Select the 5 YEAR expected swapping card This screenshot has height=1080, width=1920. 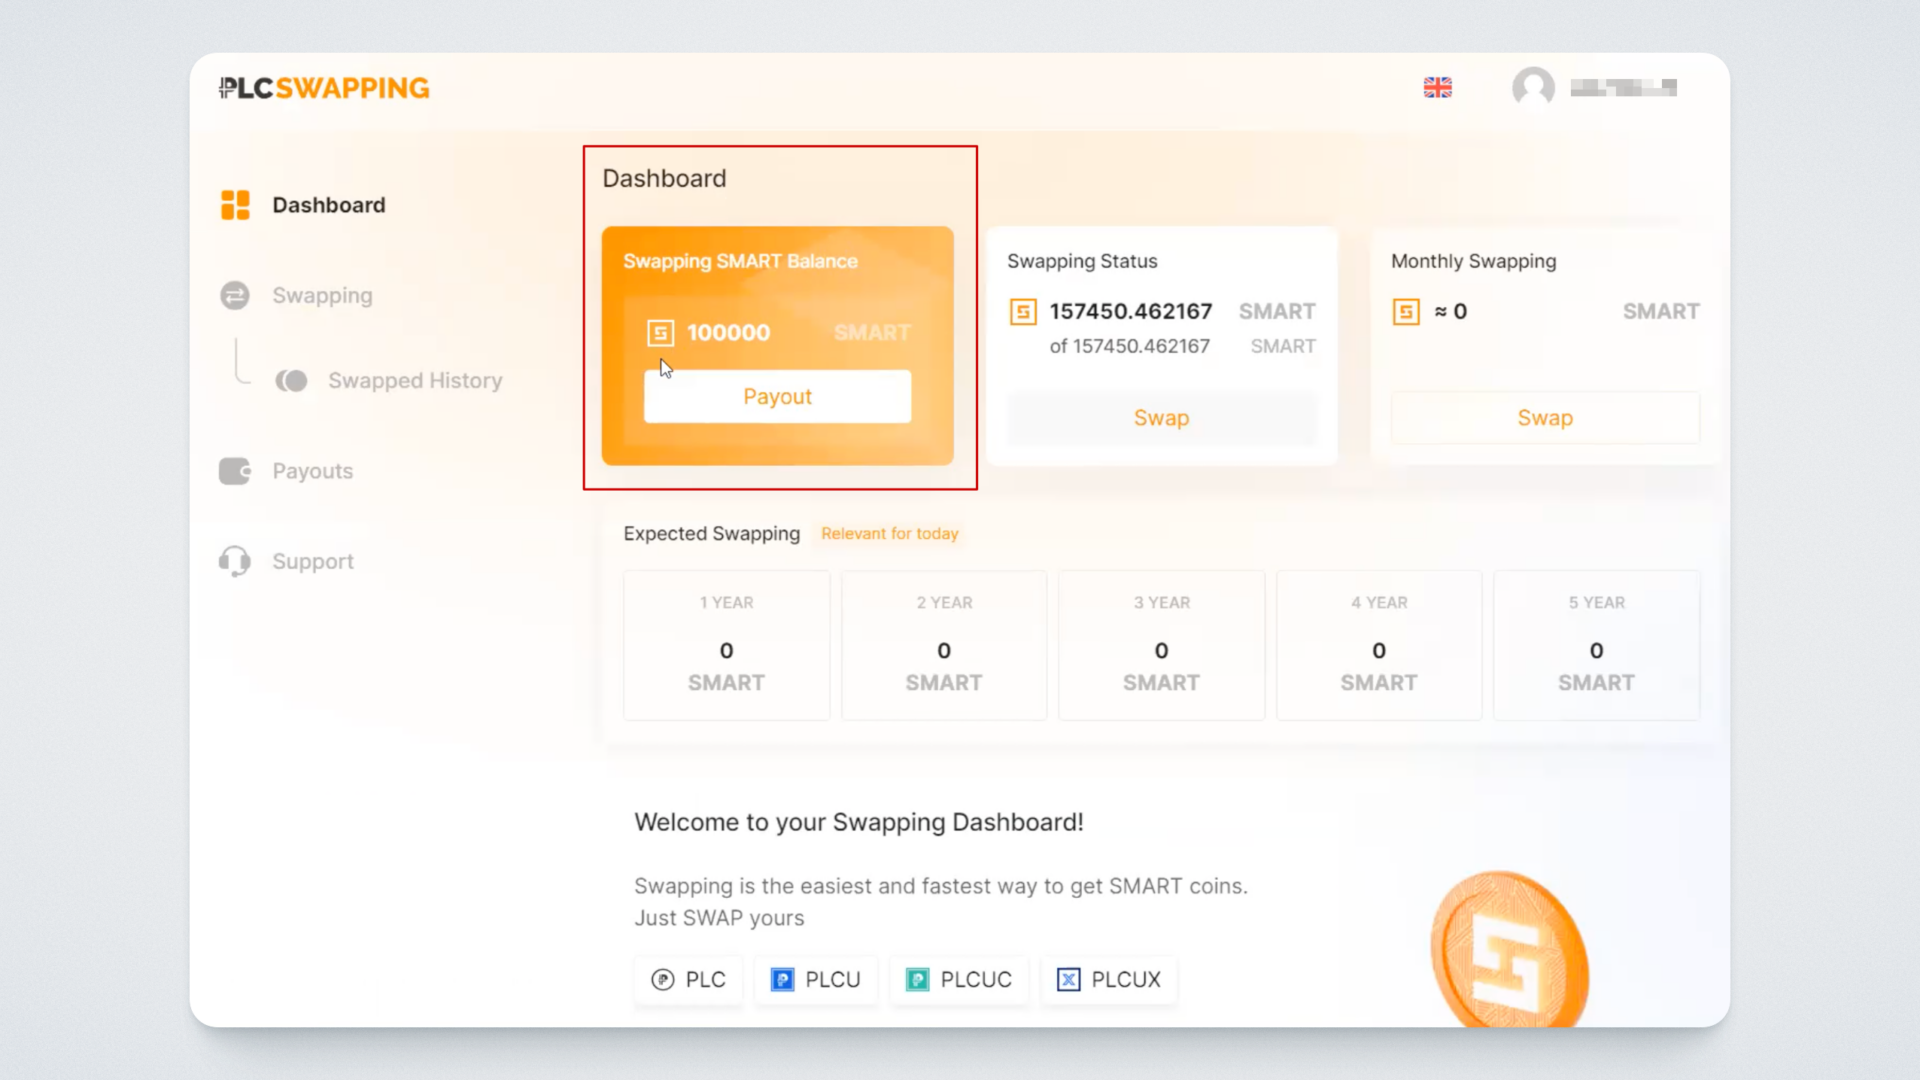[x=1596, y=645]
